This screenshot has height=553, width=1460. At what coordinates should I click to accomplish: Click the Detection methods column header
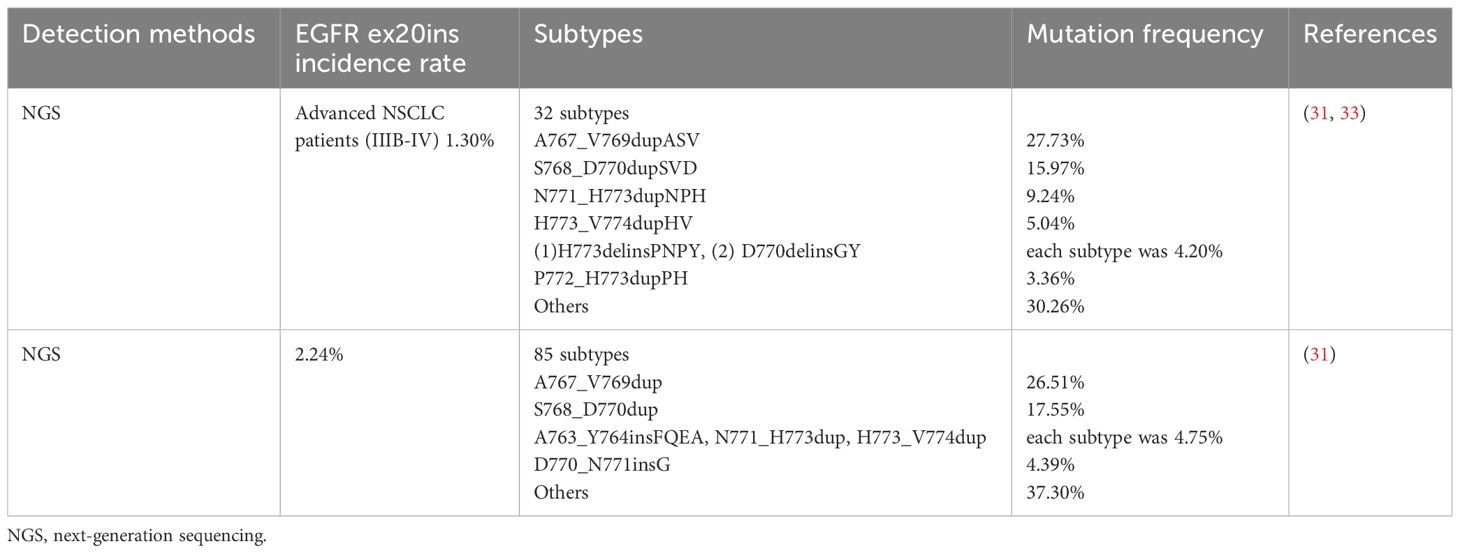pos(138,34)
